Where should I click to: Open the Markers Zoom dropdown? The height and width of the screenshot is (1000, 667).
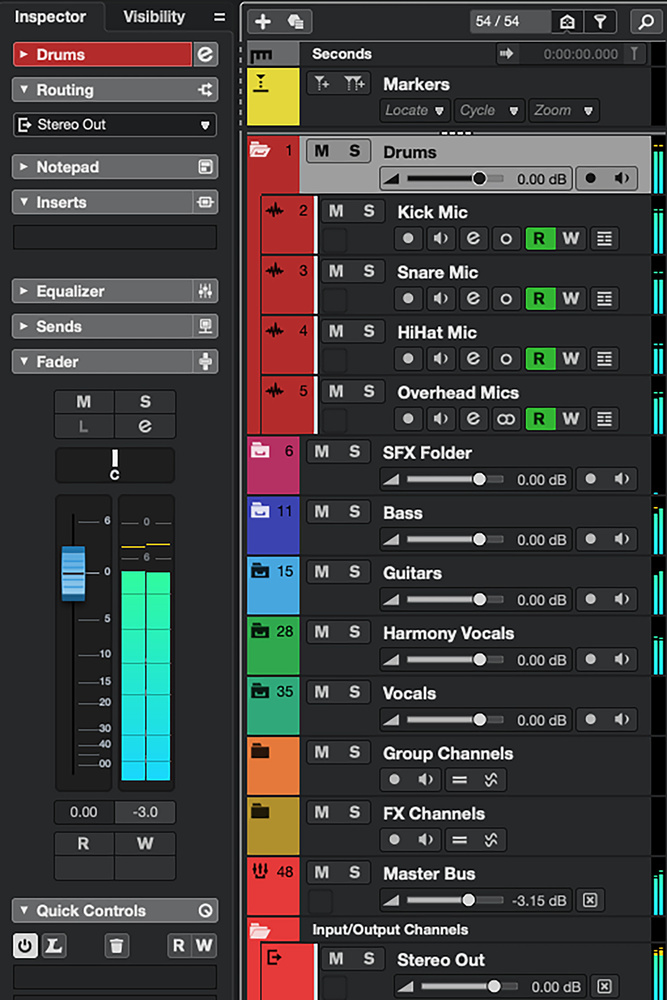click(x=563, y=110)
